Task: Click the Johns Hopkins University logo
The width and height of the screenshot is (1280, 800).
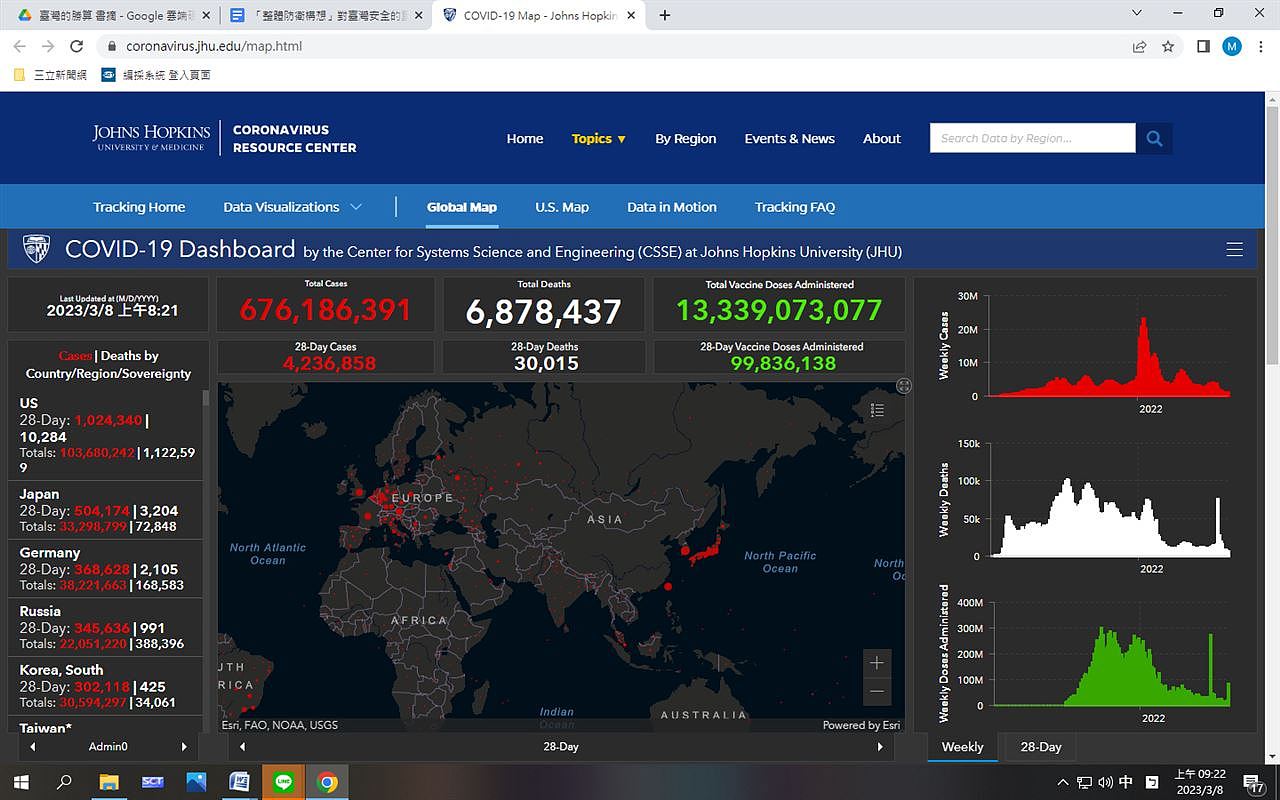Action: point(151,138)
